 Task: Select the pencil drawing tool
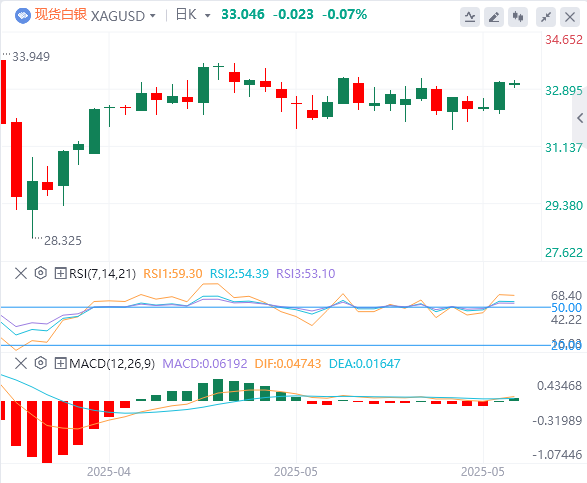coord(494,17)
